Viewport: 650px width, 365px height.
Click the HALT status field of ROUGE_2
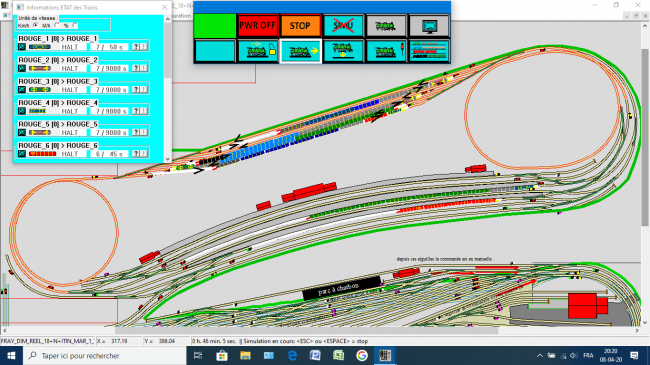pyautogui.click(x=72, y=68)
